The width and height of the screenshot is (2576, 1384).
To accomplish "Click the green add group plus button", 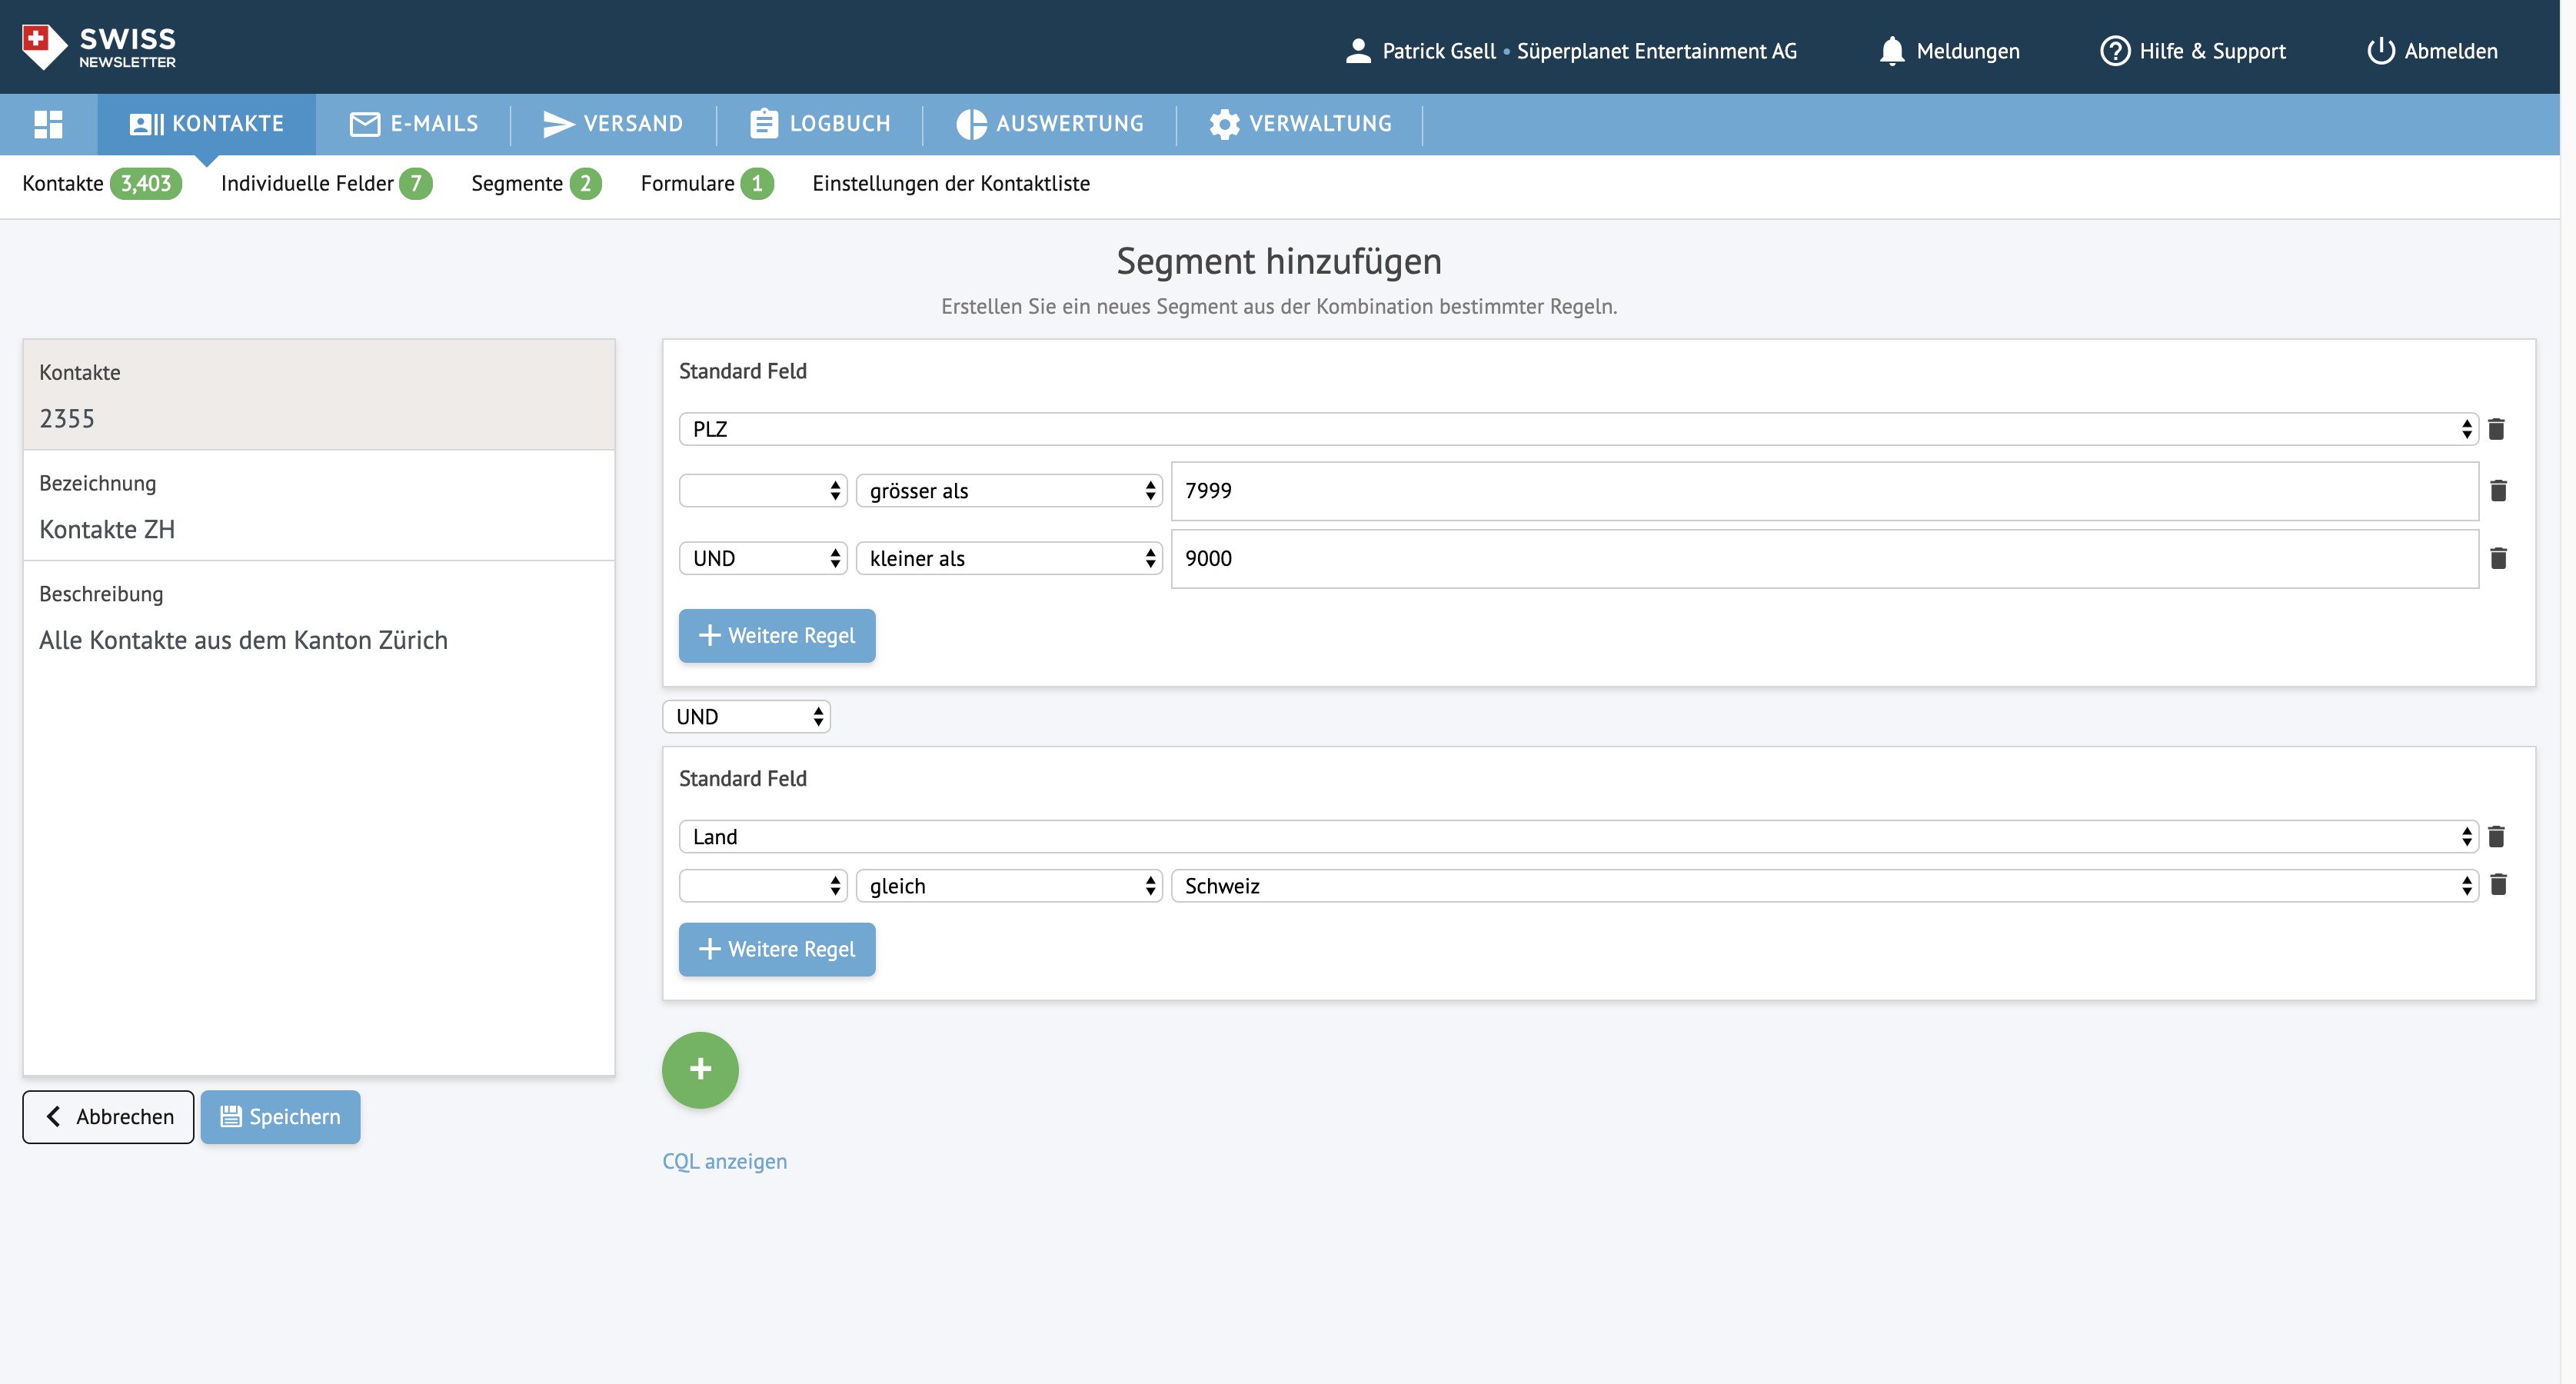I will [x=700, y=1069].
